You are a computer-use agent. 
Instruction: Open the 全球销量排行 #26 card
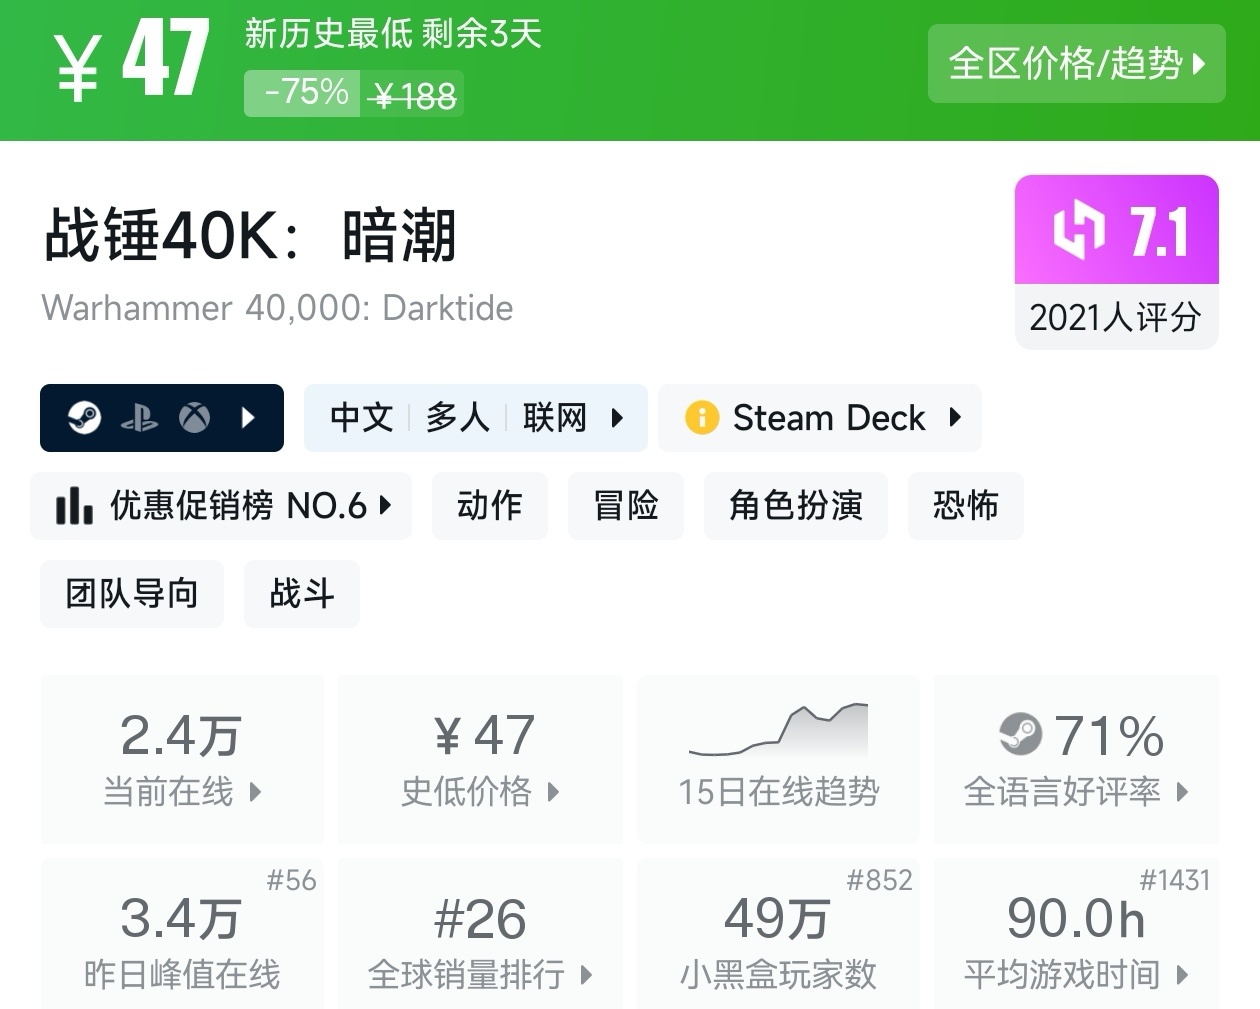481,933
